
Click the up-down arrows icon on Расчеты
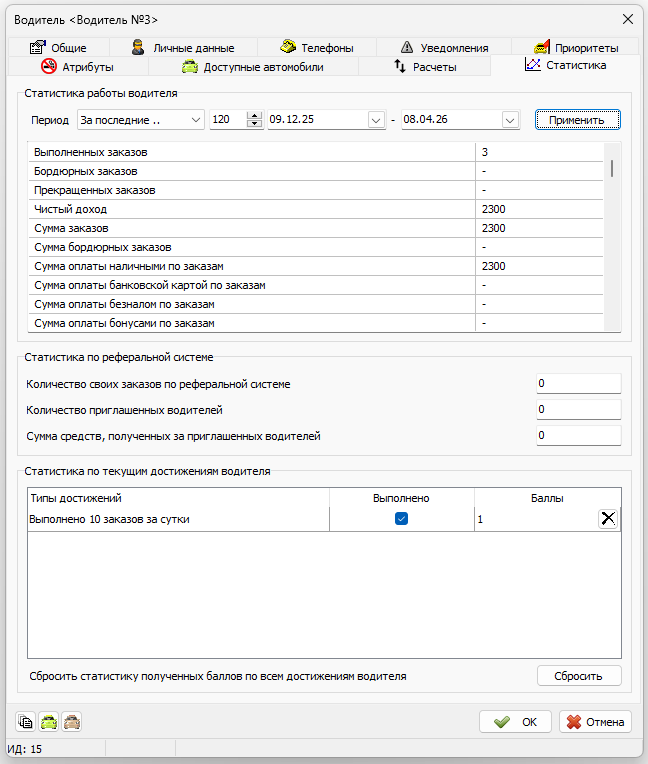400,66
